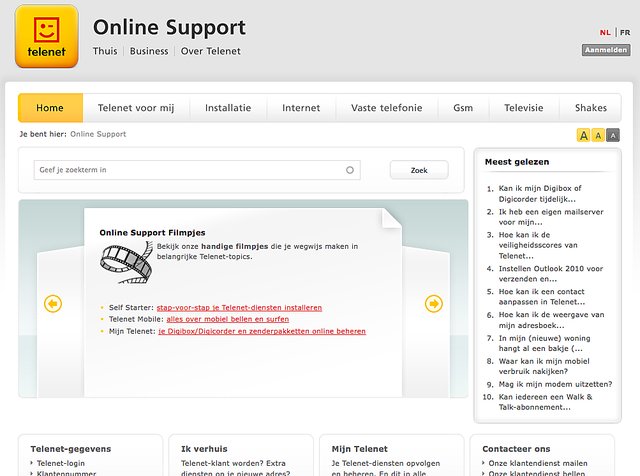The image size is (640, 476).
Task: Open the Shakes tab
Action: pyautogui.click(x=591, y=108)
